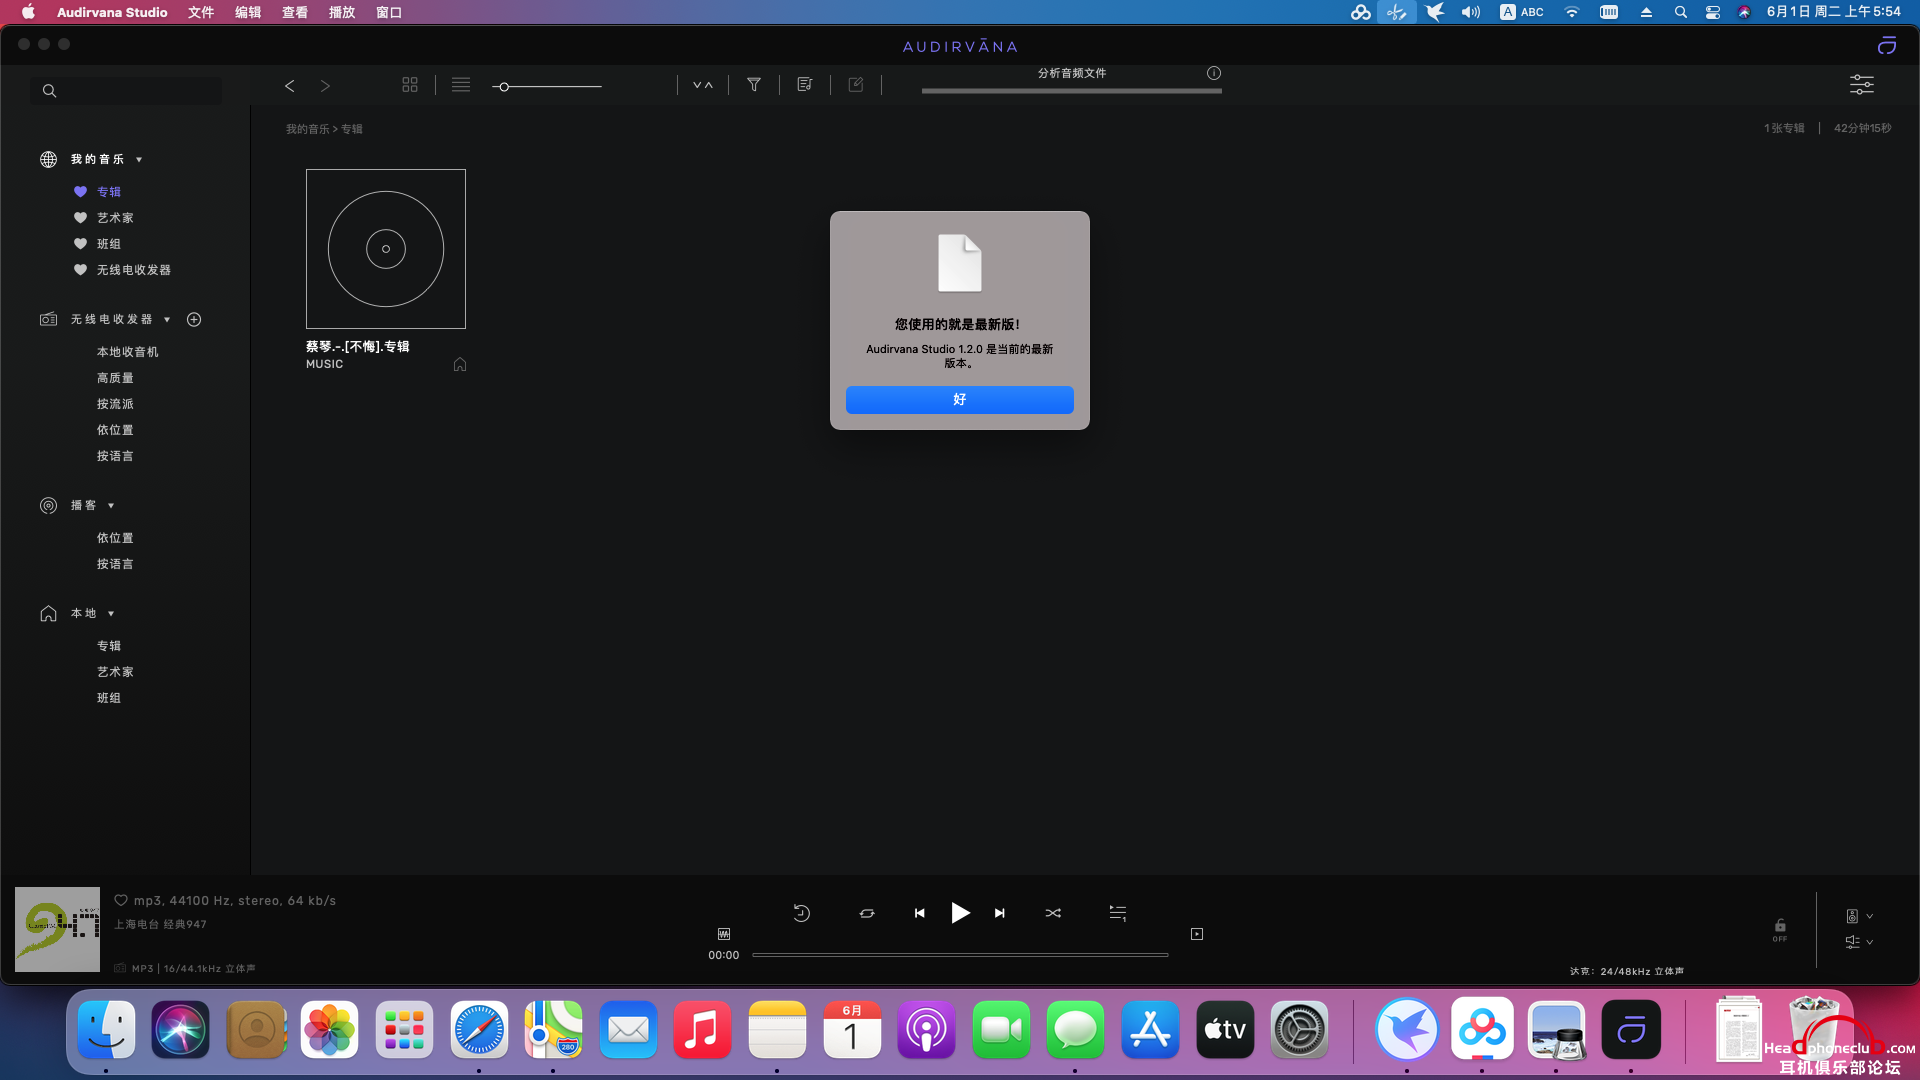This screenshot has height=1080, width=1920.
Task: Open the 查看 menu
Action: [x=295, y=12]
